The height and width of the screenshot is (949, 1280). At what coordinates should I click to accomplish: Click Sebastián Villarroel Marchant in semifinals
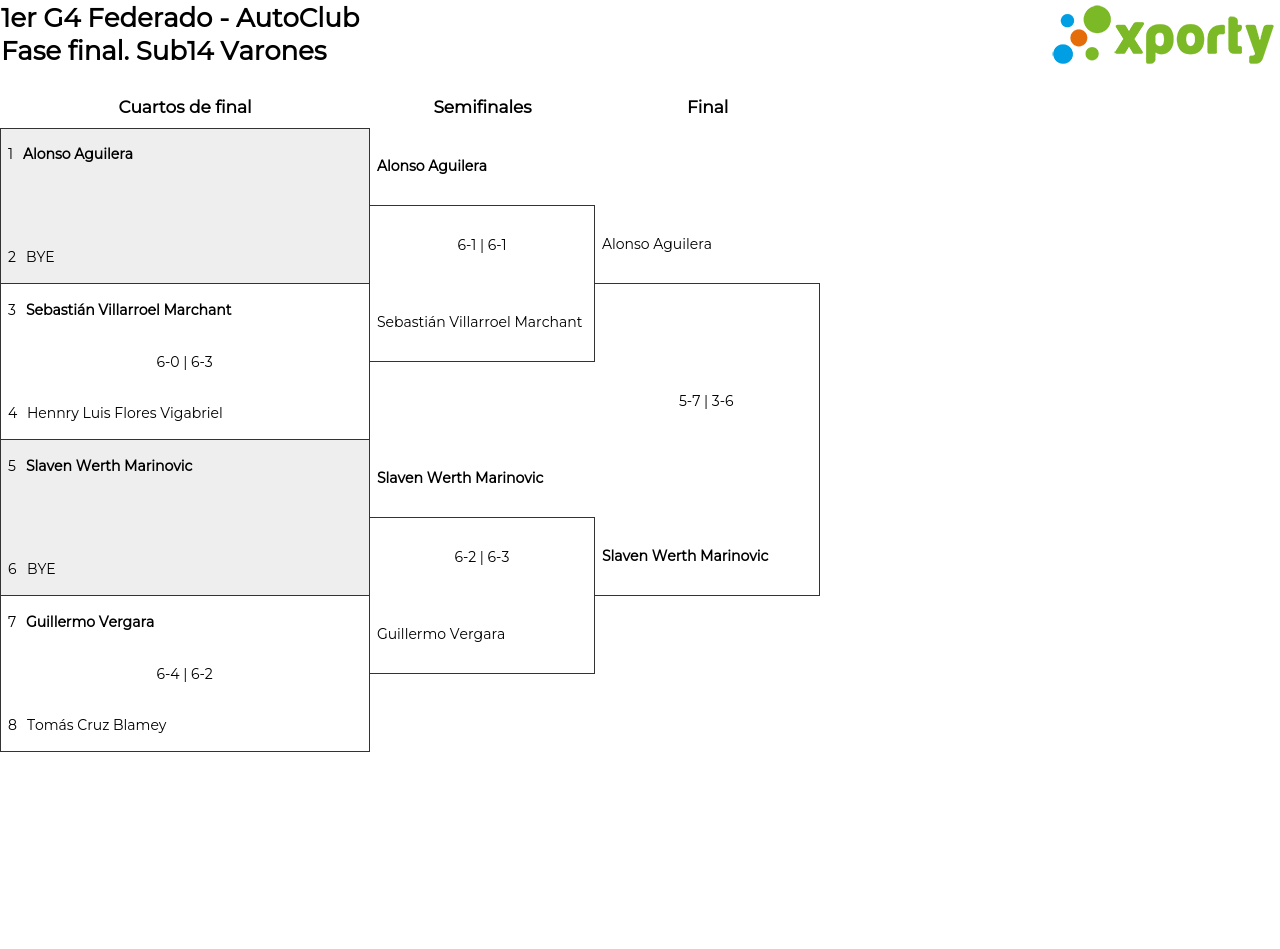tap(479, 322)
